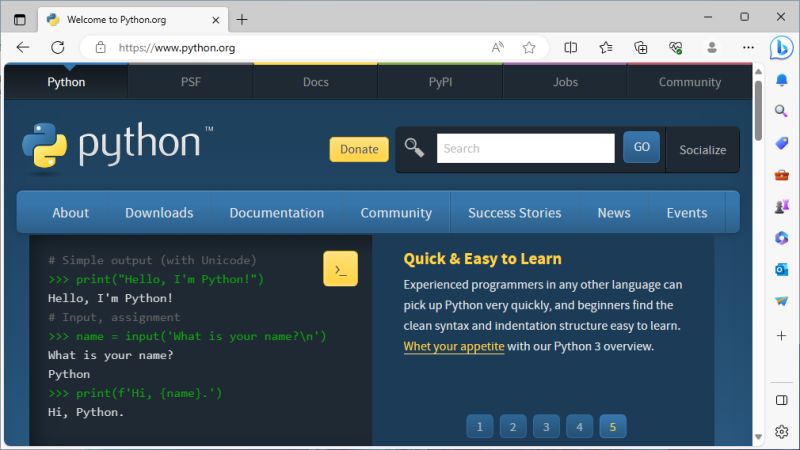The image size is (800, 450).
Task: Add a sidebar app with plus
Action: (781, 336)
